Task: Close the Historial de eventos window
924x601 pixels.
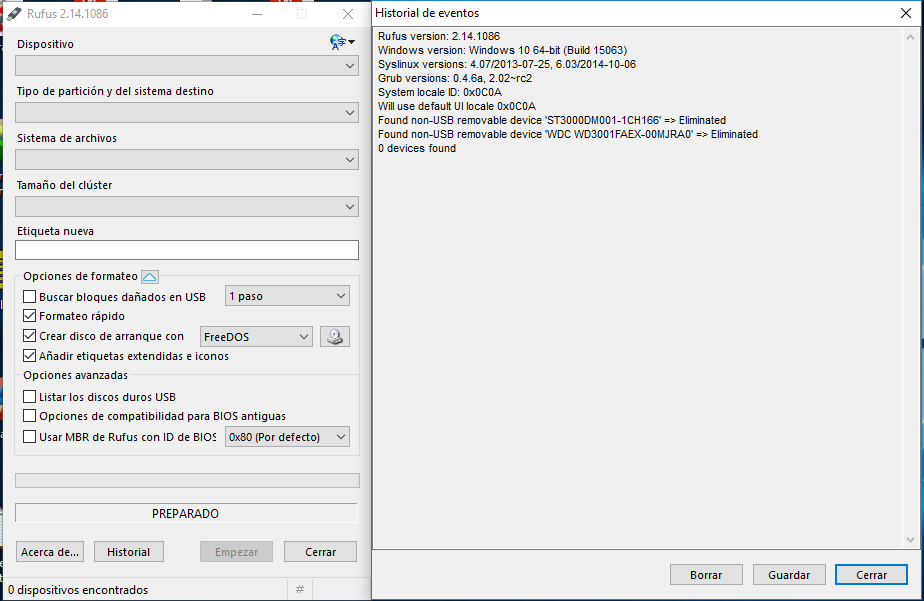Action: pyautogui.click(x=906, y=13)
